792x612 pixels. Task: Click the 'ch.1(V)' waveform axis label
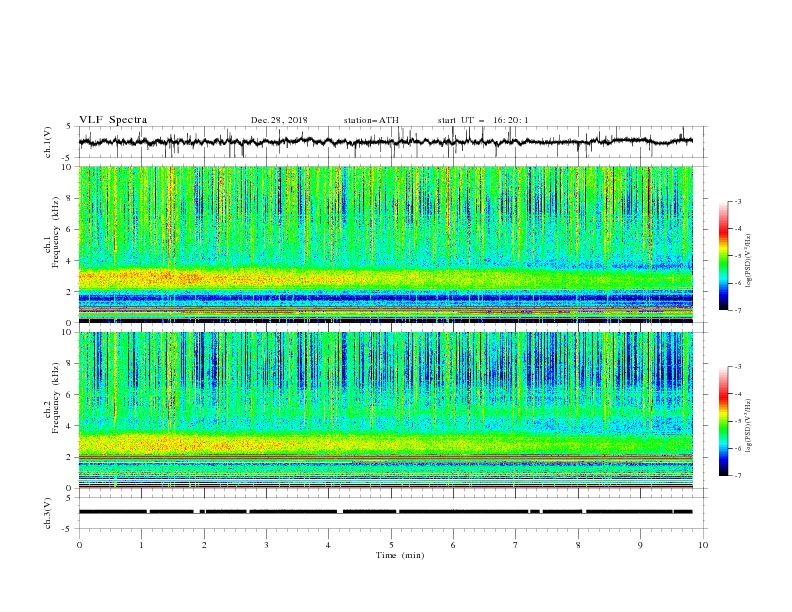[x=48, y=142]
